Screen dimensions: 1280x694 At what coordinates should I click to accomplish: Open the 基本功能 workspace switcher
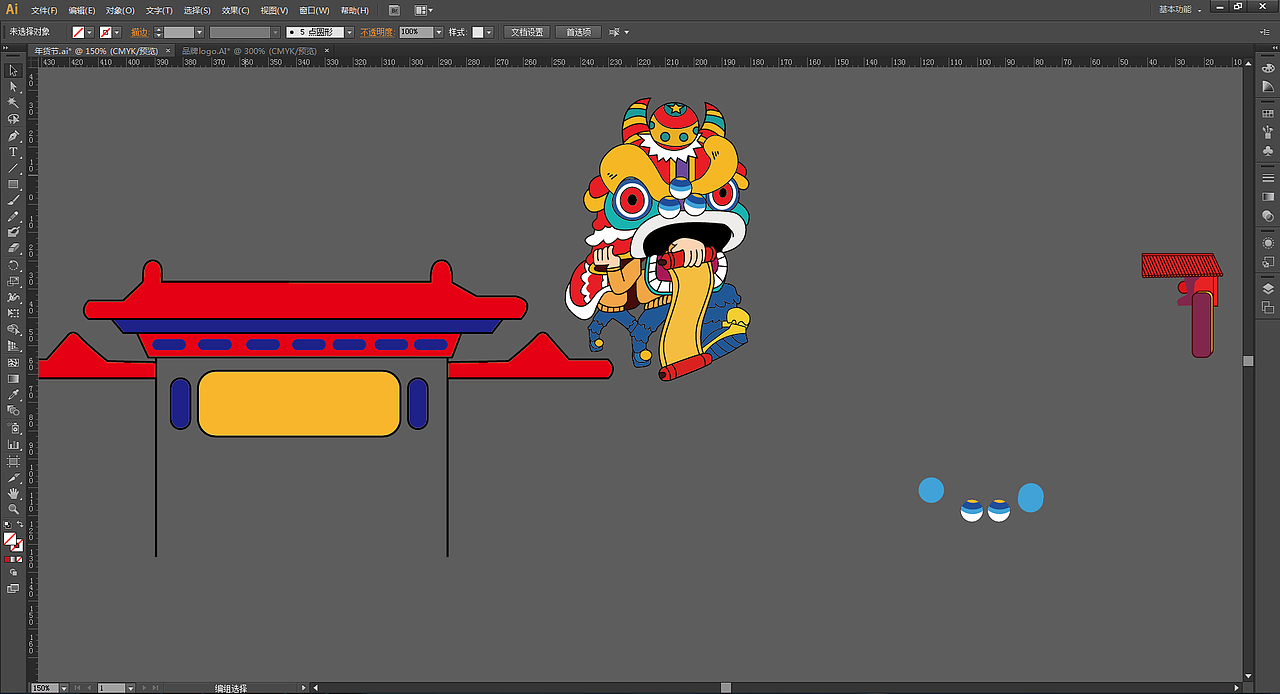pyautogui.click(x=1180, y=9)
